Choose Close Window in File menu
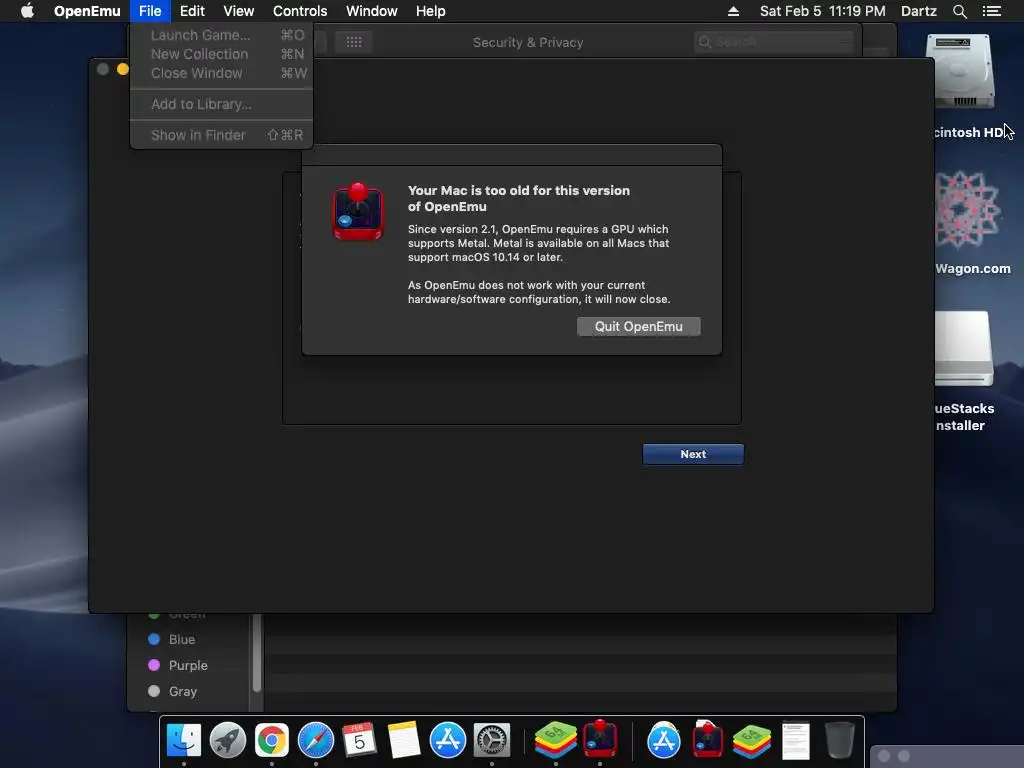The image size is (1024, 768). coord(221,73)
